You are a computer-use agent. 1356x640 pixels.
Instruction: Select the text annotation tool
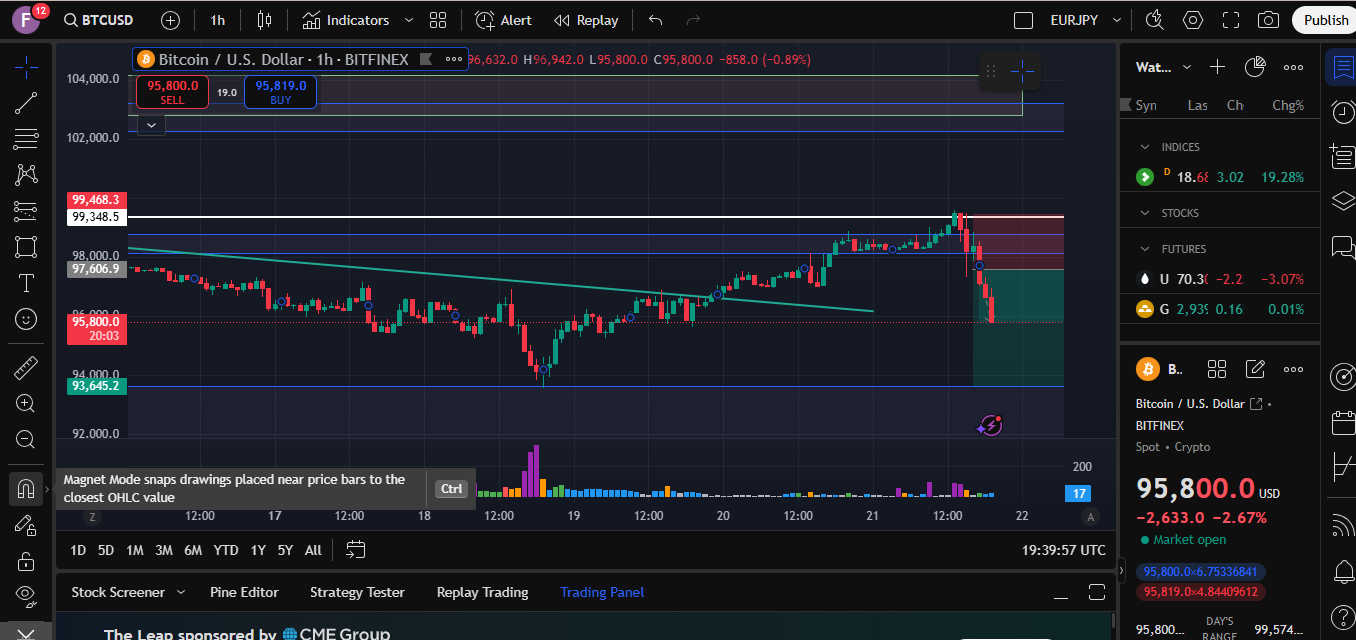(26, 283)
